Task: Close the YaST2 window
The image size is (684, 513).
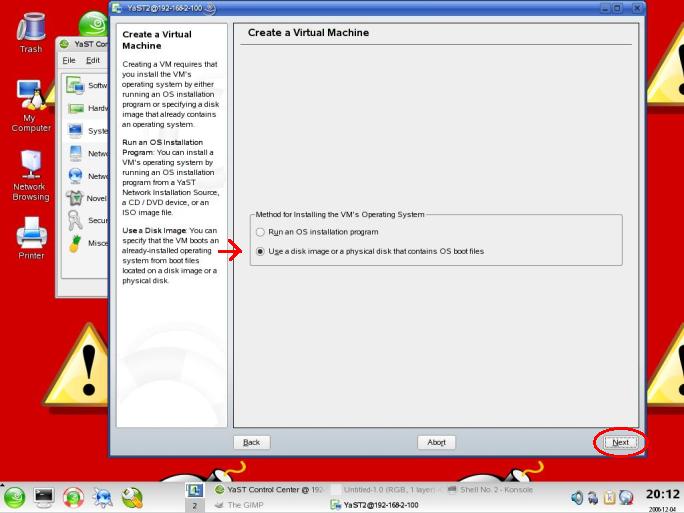Action: point(637,8)
